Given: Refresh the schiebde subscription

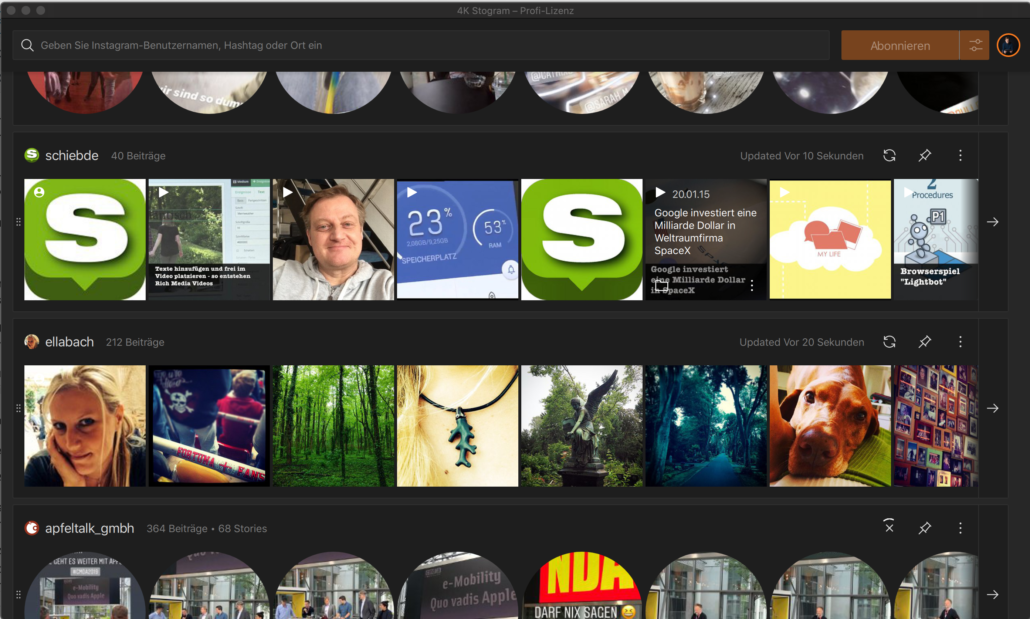Looking at the screenshot, I should [889, 156].
